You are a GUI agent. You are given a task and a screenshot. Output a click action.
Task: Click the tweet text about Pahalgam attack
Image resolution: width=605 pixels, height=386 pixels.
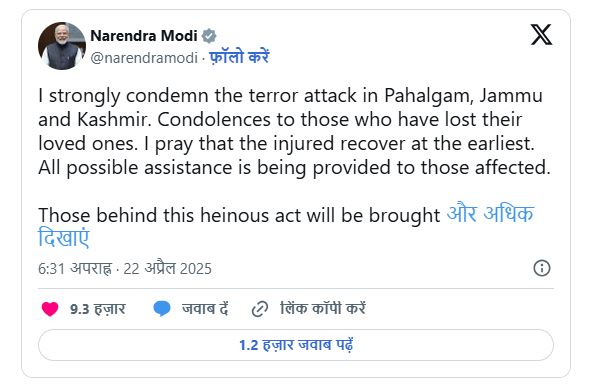click(294, 132)
